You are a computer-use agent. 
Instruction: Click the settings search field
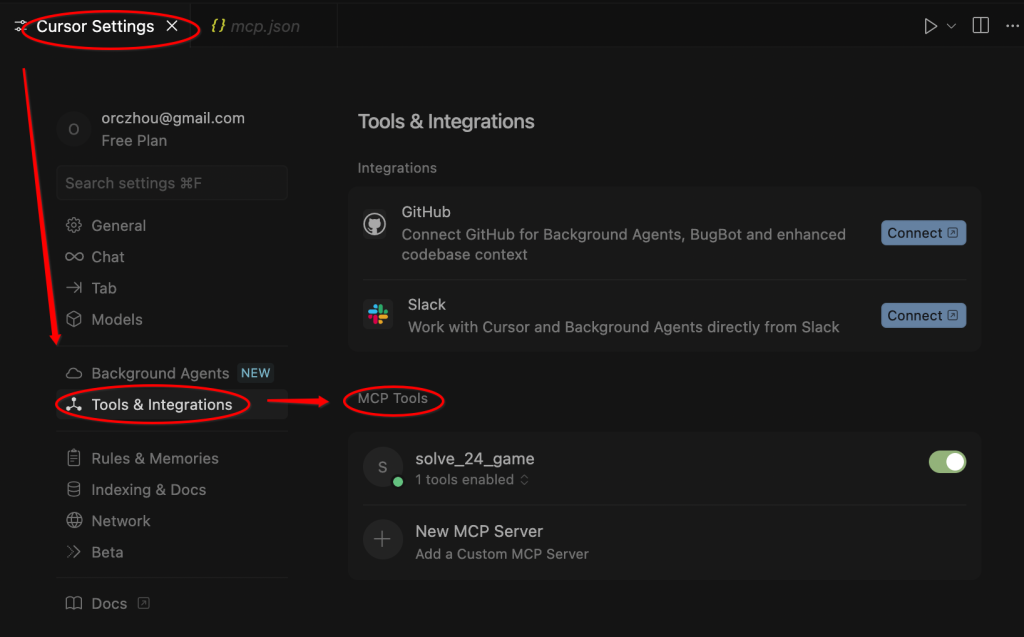[171, 182]
